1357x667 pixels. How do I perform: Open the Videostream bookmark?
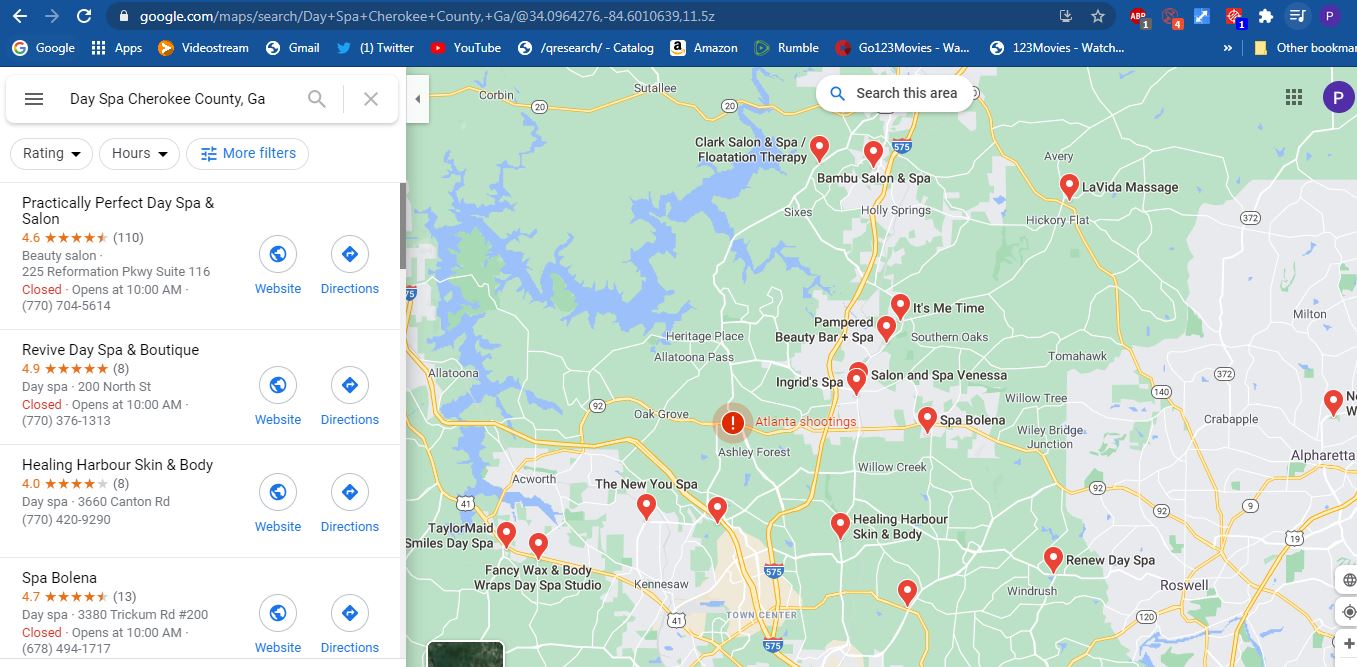pyautogui.click(x=204, y=47)
